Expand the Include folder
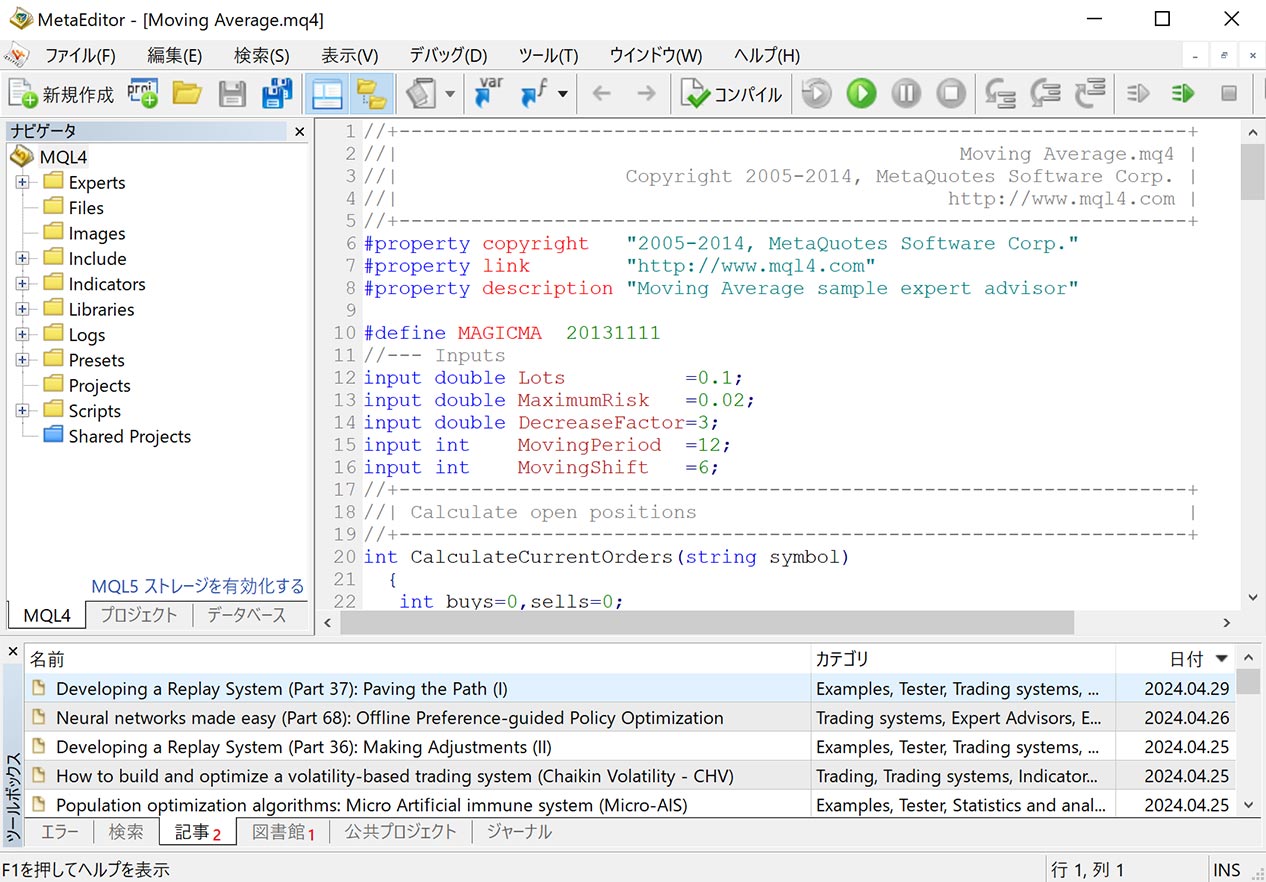This screenshot has width=1266, height=882. tap(22, 258)
